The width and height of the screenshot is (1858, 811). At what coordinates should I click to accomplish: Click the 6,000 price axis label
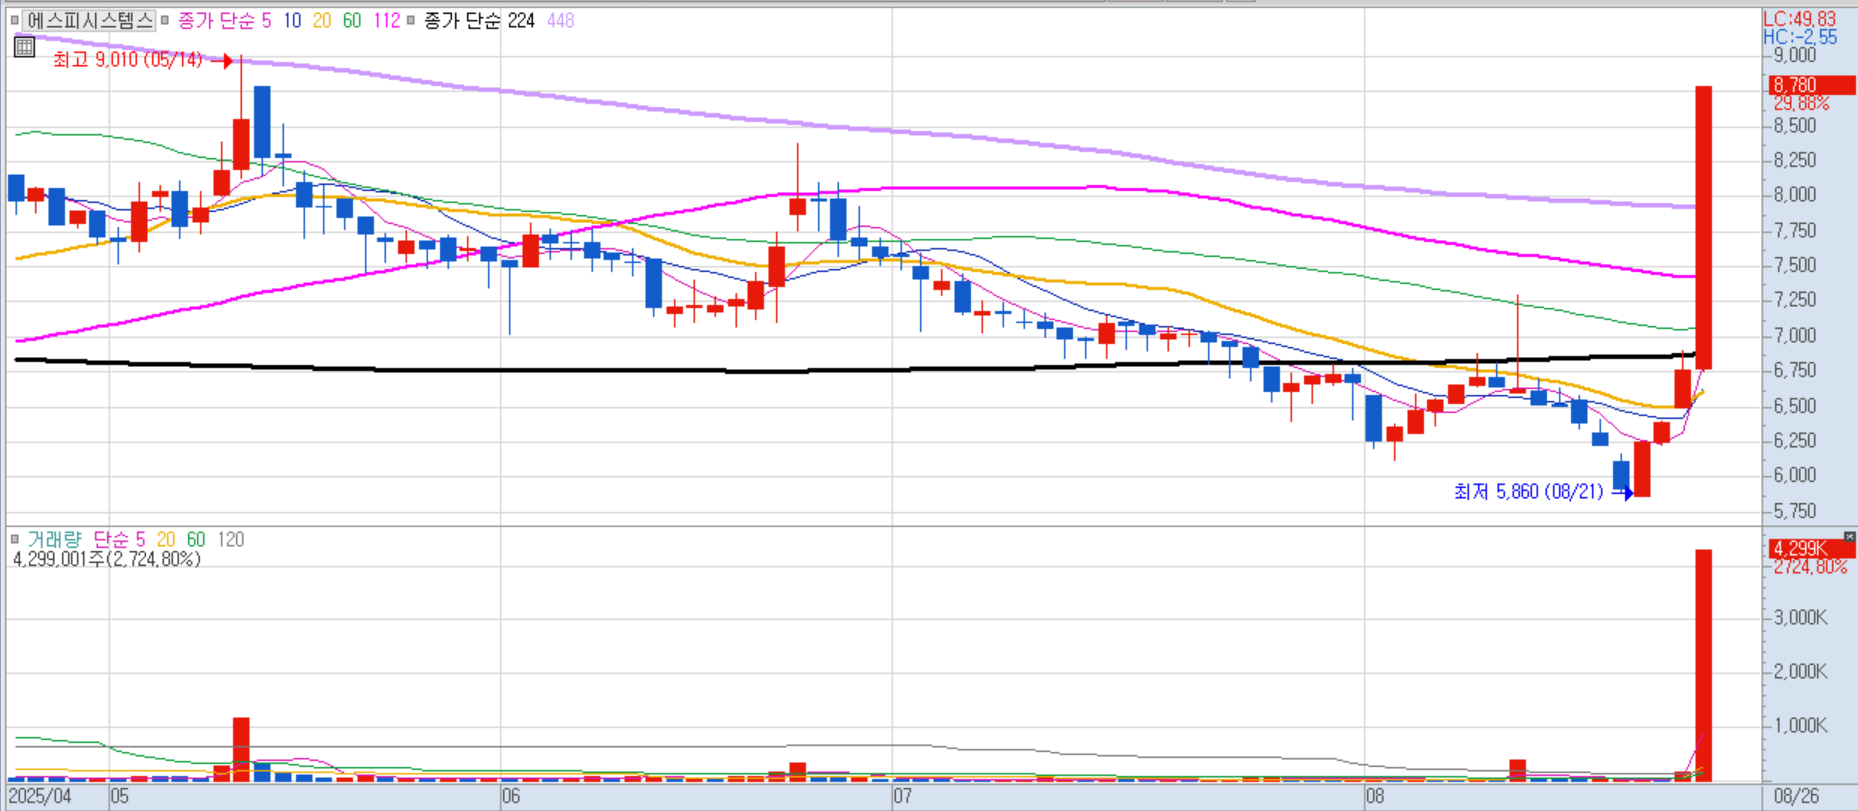tap(1795, 475)
